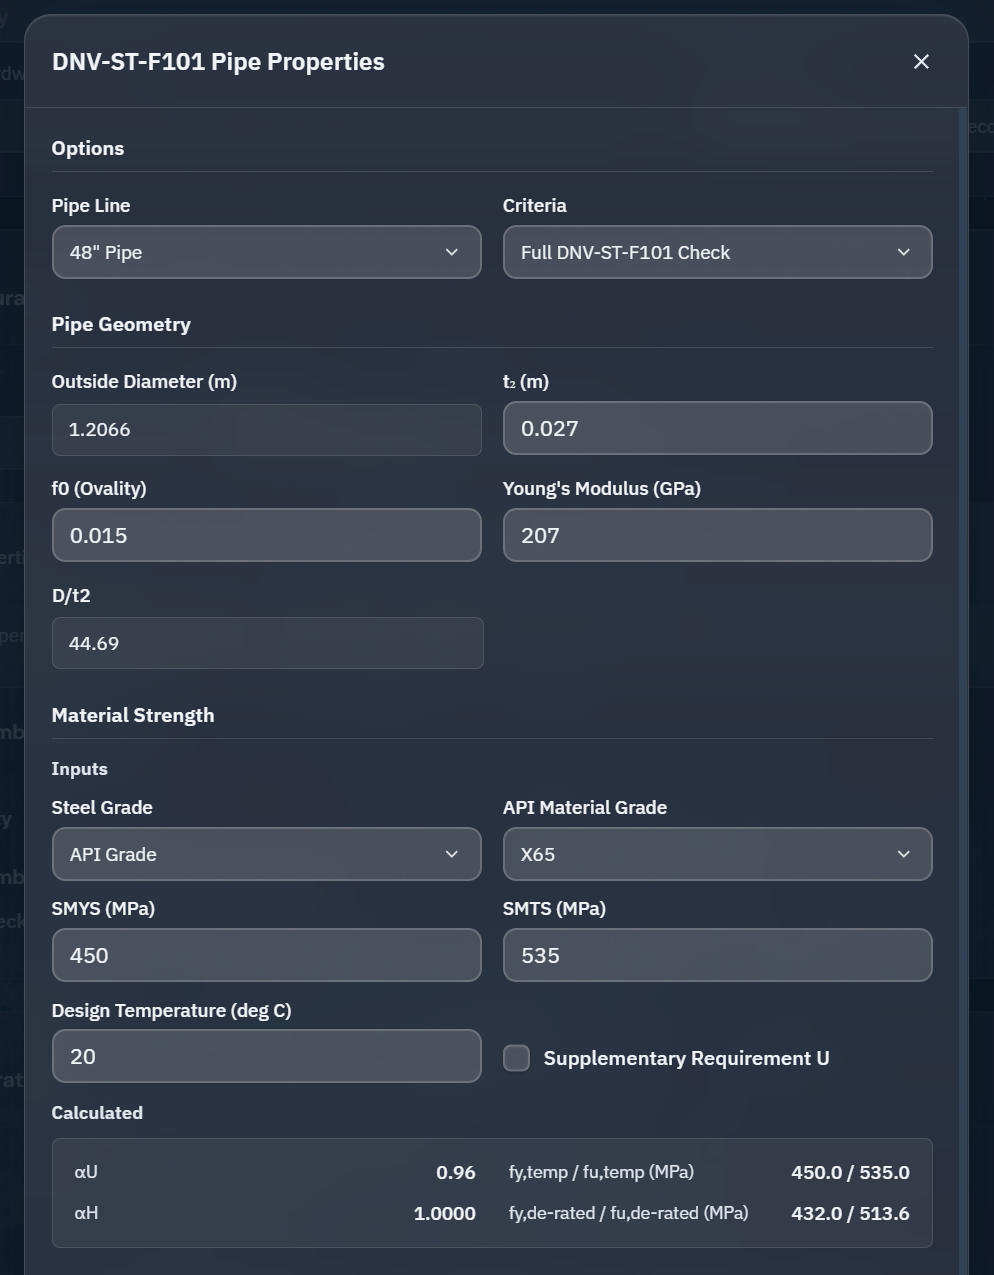Click the αH calculated value 1.0000
The height and width of the screenshot is (1275, 994).
pyautogui.click(x=444, y=1213)
